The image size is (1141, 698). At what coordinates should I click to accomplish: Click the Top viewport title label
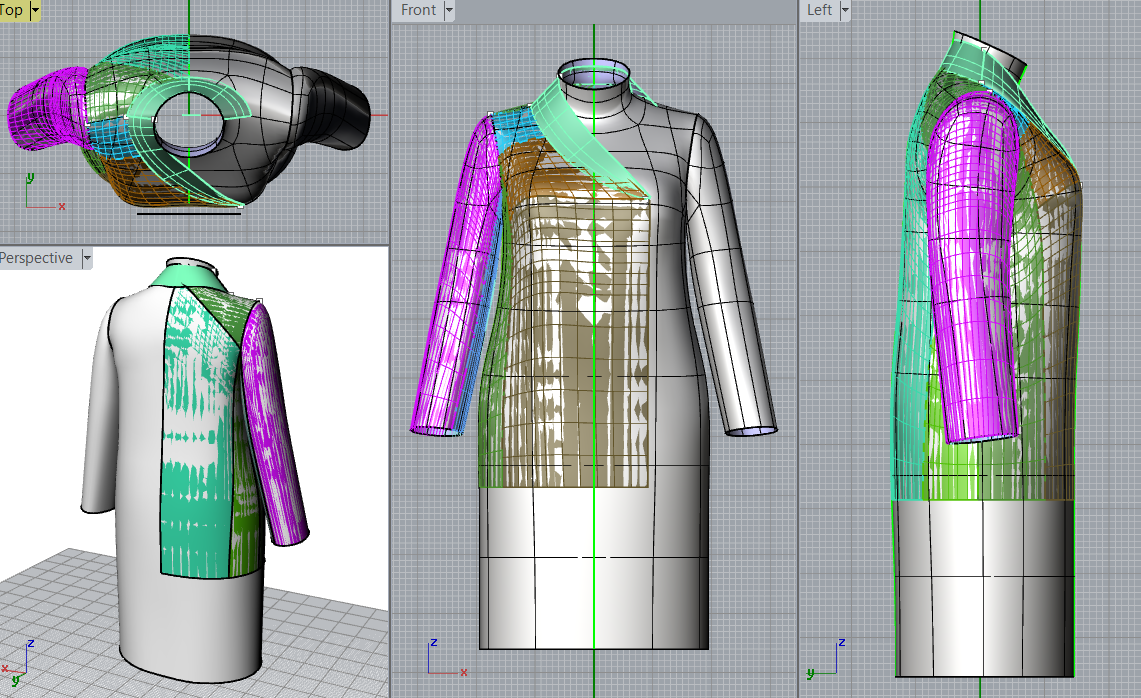[x=12, y=10]
